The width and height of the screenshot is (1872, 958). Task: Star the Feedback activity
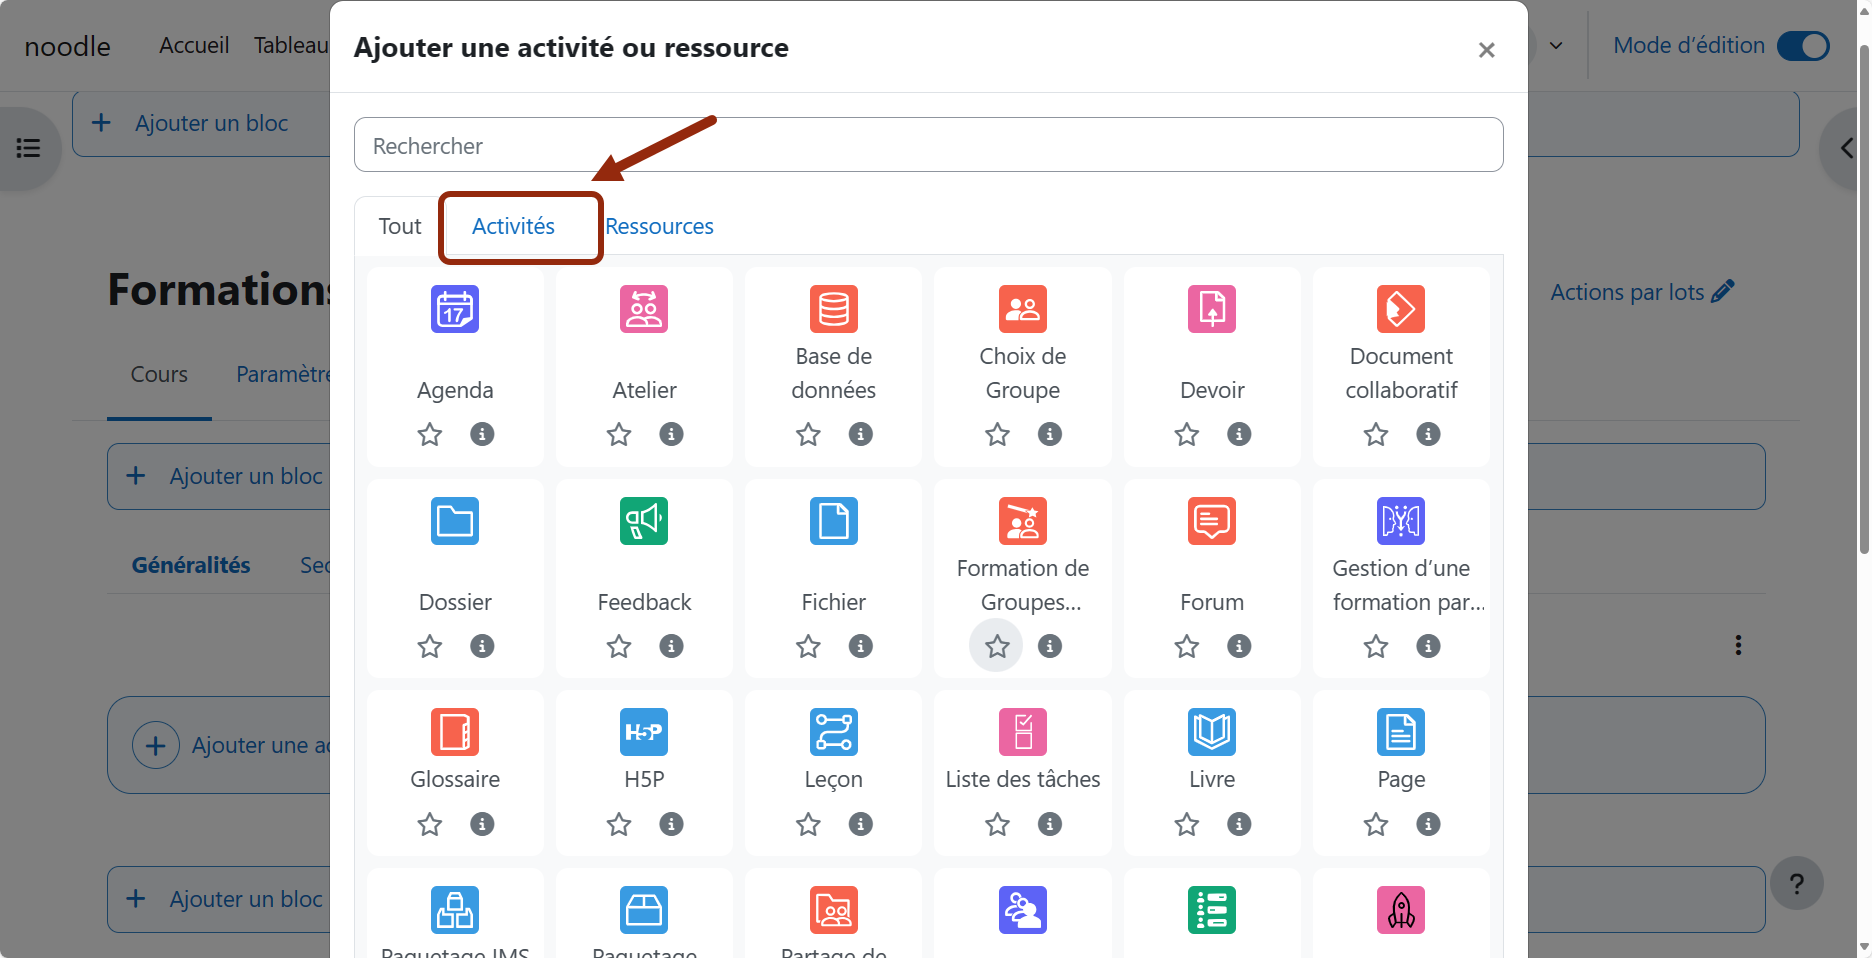click(619, 646)
